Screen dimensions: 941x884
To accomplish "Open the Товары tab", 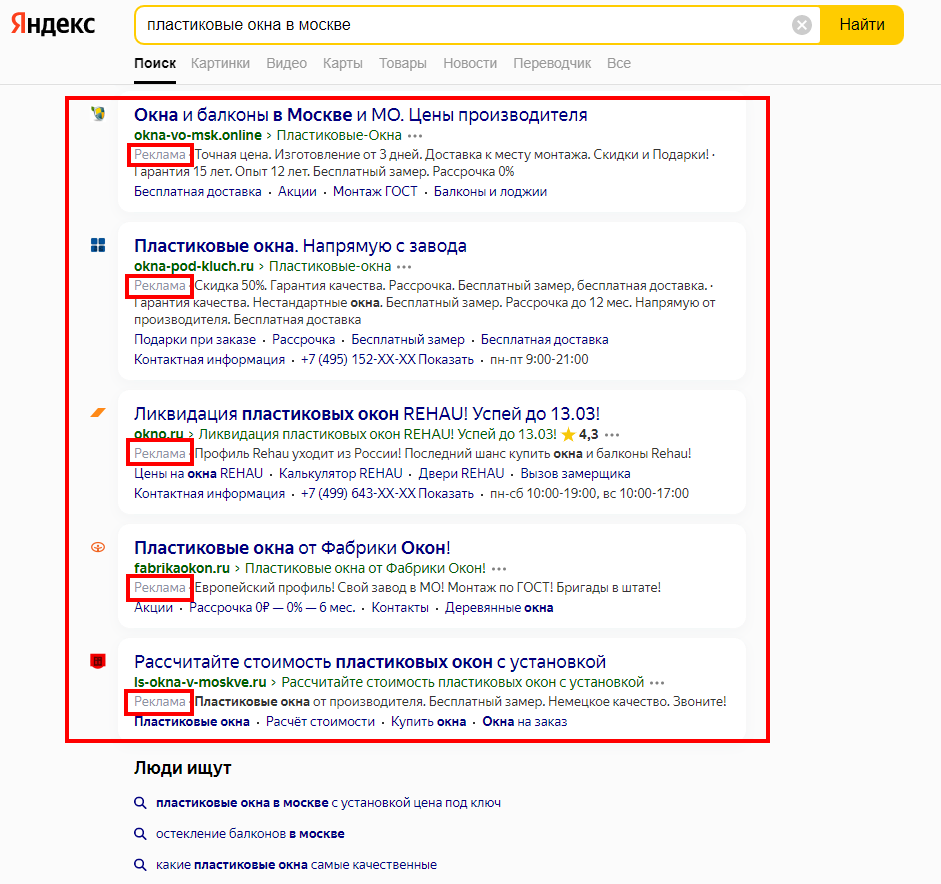I will tap(403, 63).
